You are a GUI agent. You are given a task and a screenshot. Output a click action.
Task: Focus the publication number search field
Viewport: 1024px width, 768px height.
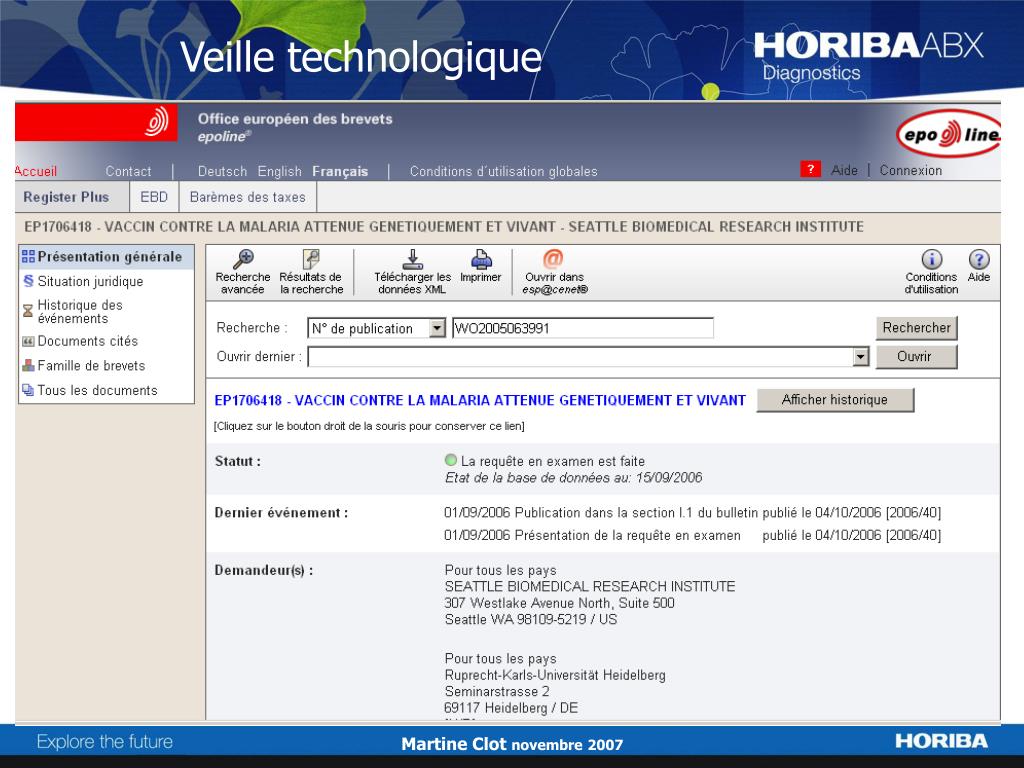pyautogui.click(x=583, y=328)
